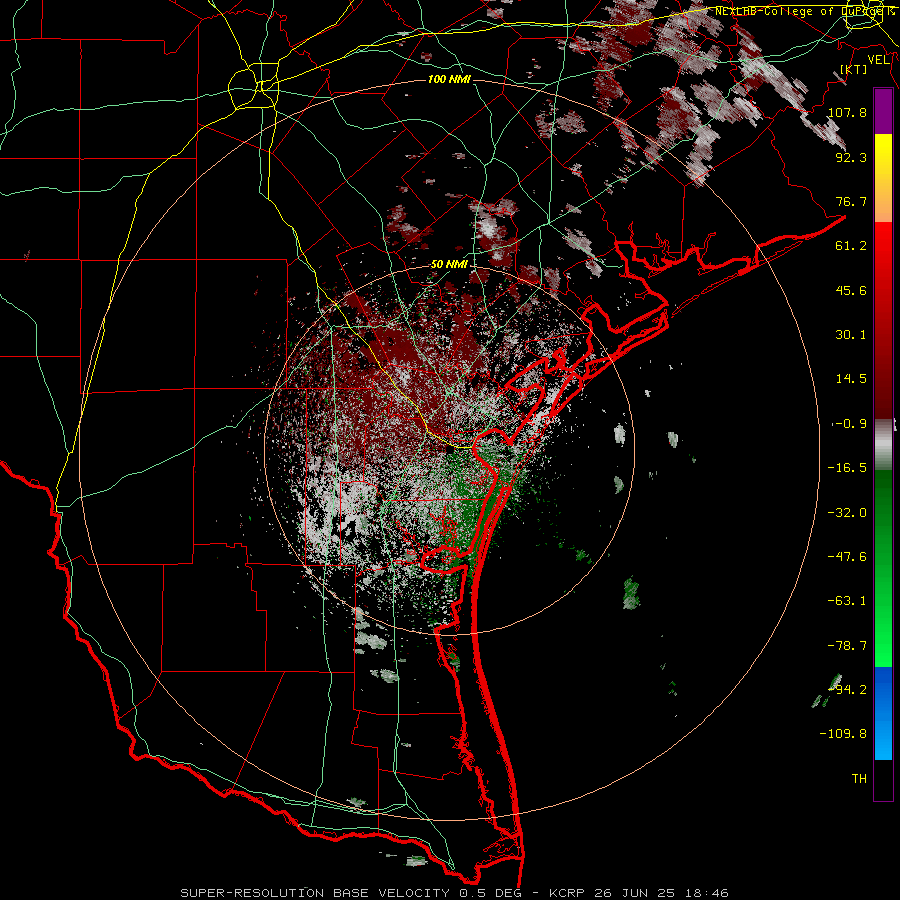Image resolution: width=900 pixels, height=900 pixels.
Task: Click the -63.1 legend value
Action: pyautogui.click(x=847, y=601)
